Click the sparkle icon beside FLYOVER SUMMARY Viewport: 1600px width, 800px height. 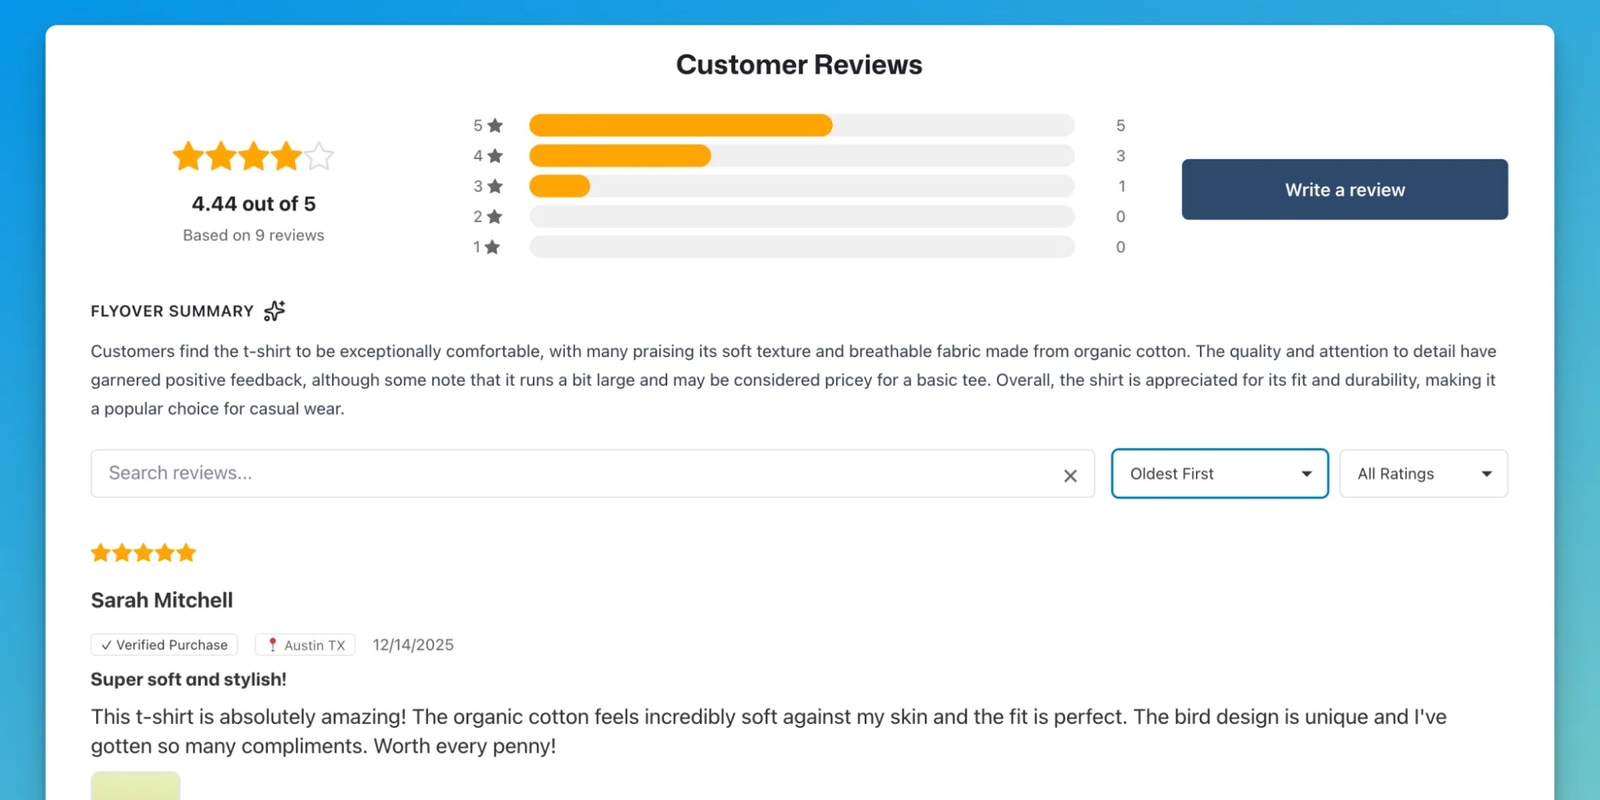pyautogui.click(x=274, y=311)
